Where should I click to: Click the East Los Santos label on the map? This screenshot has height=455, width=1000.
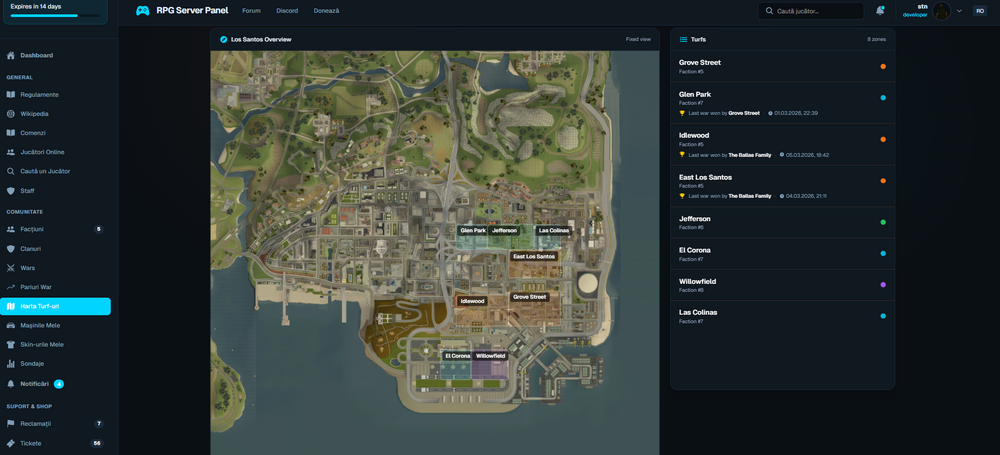534,257
